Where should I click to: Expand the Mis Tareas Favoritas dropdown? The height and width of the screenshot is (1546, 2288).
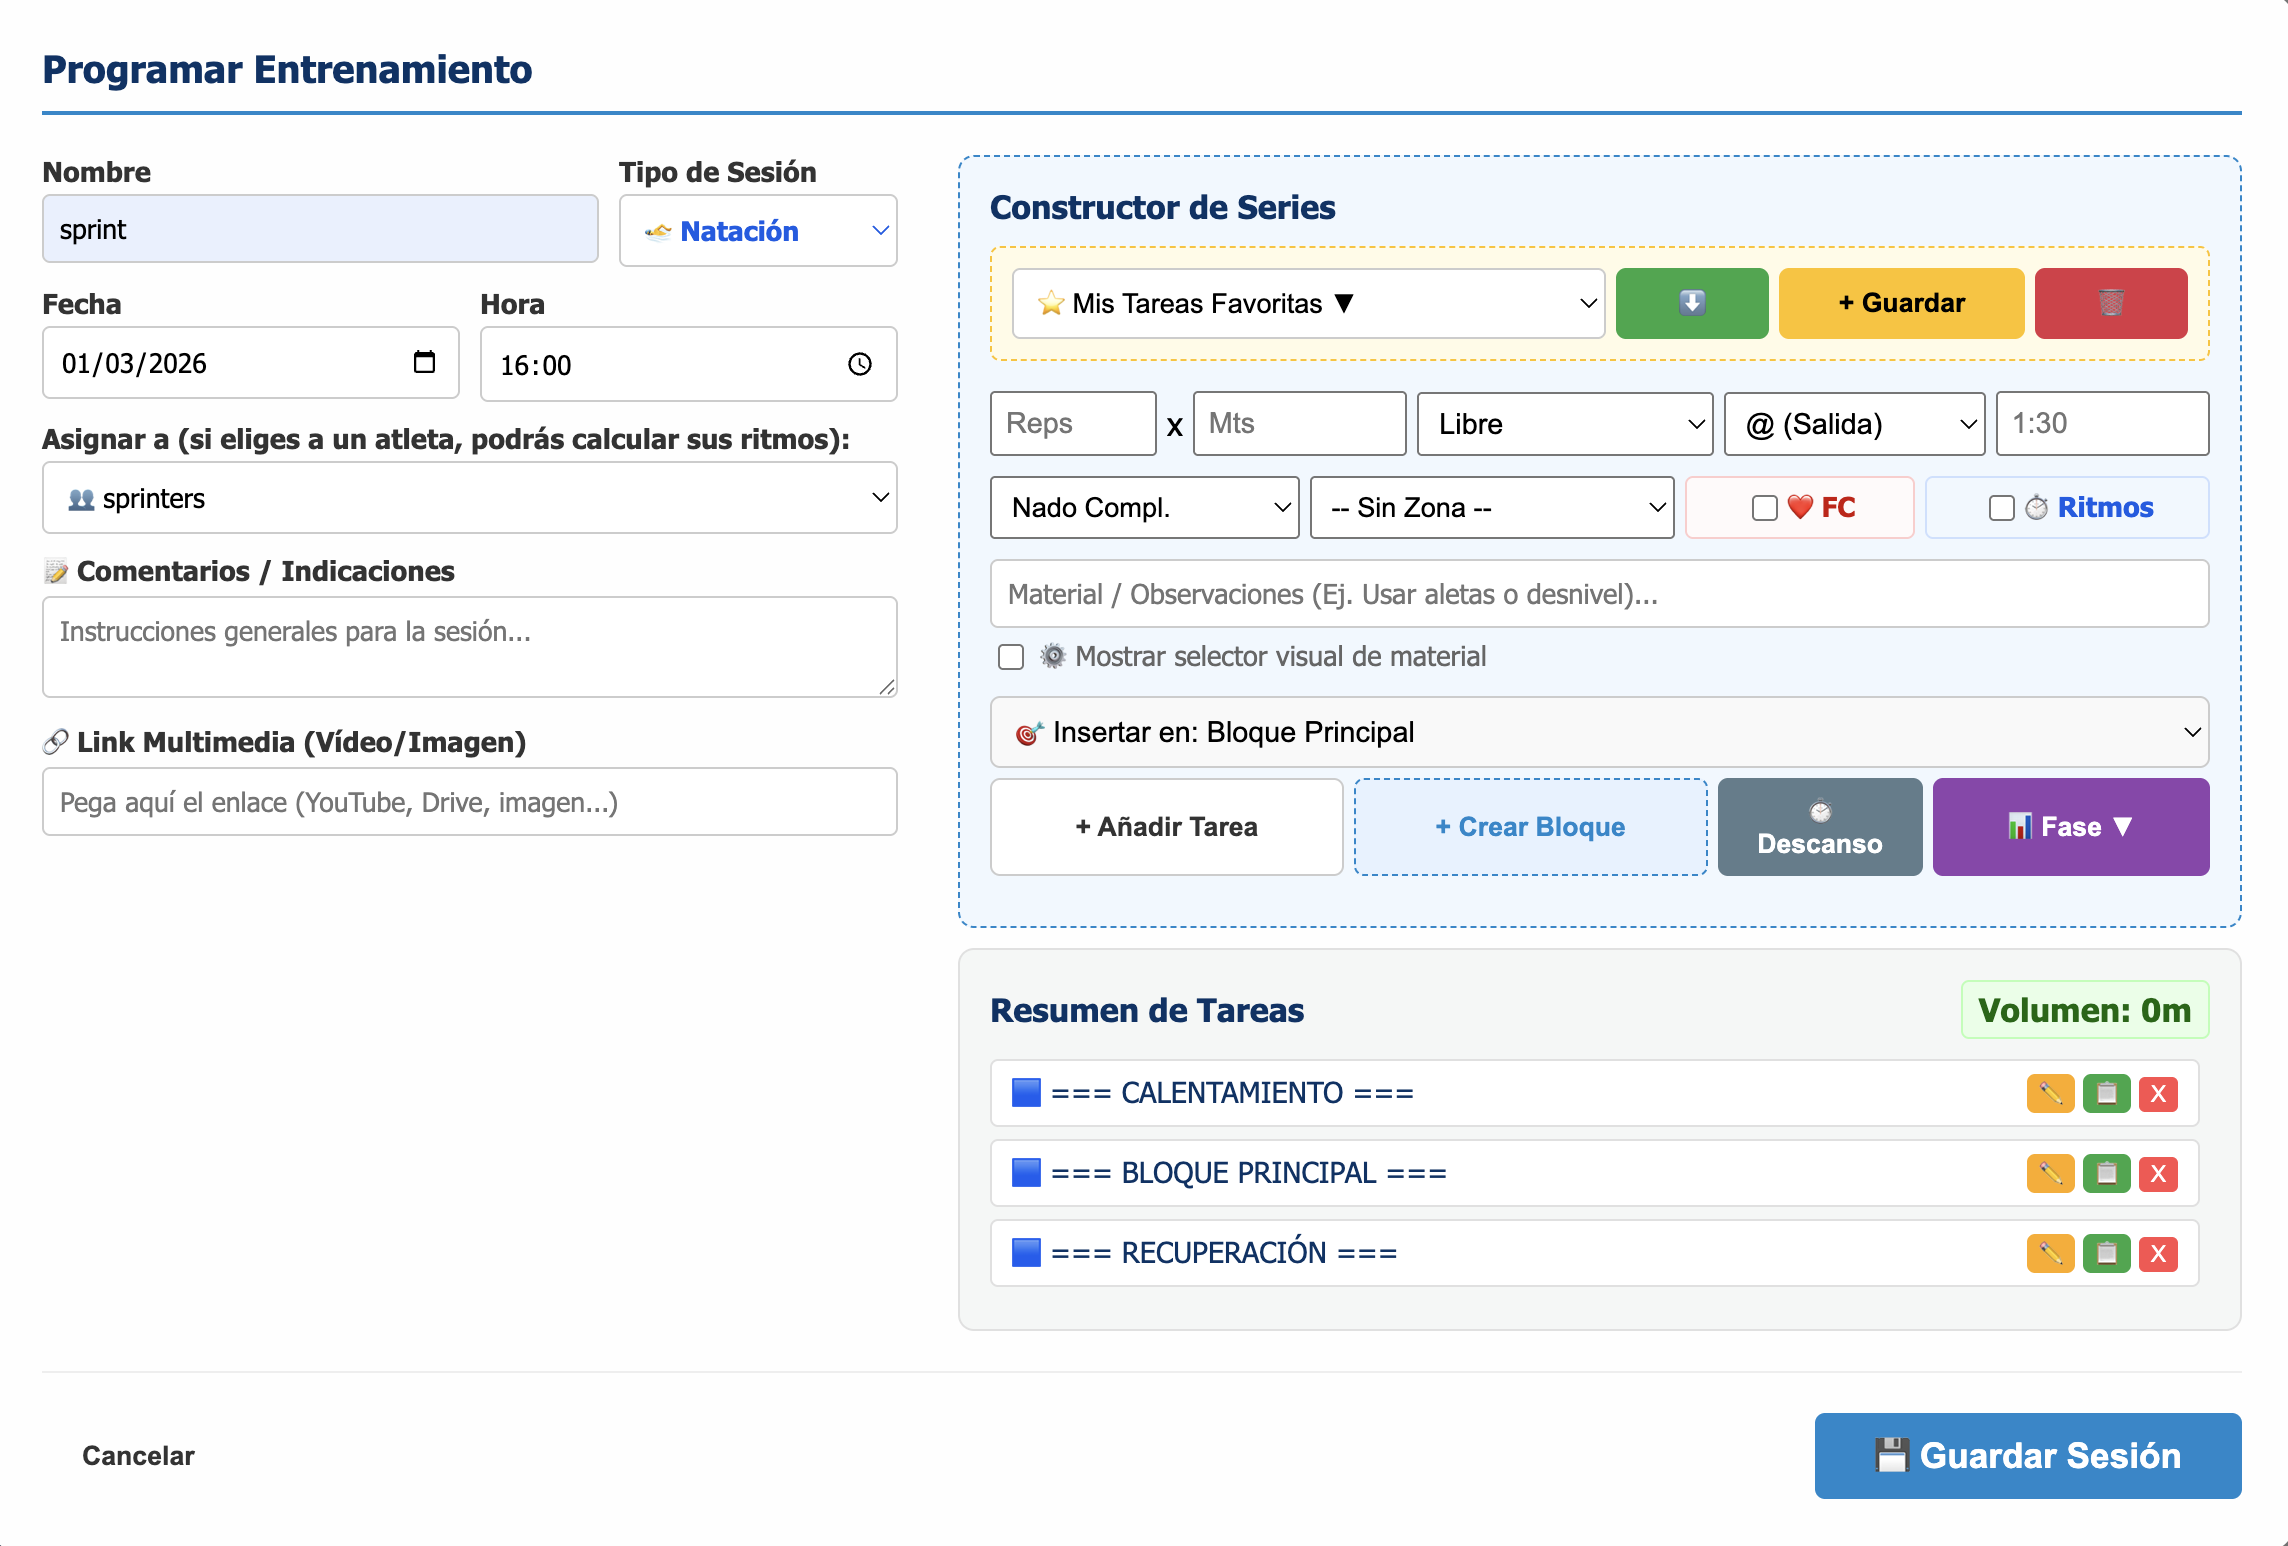[x=1308, y=303]
